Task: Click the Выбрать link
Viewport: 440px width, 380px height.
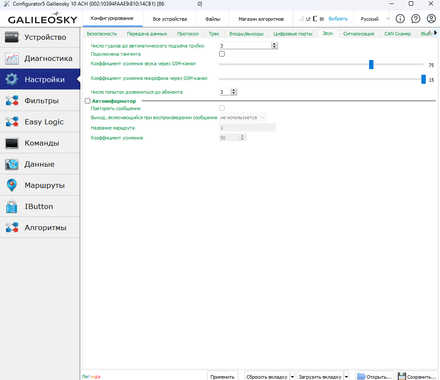Action: pyautogui.click(x=338, y=19)
